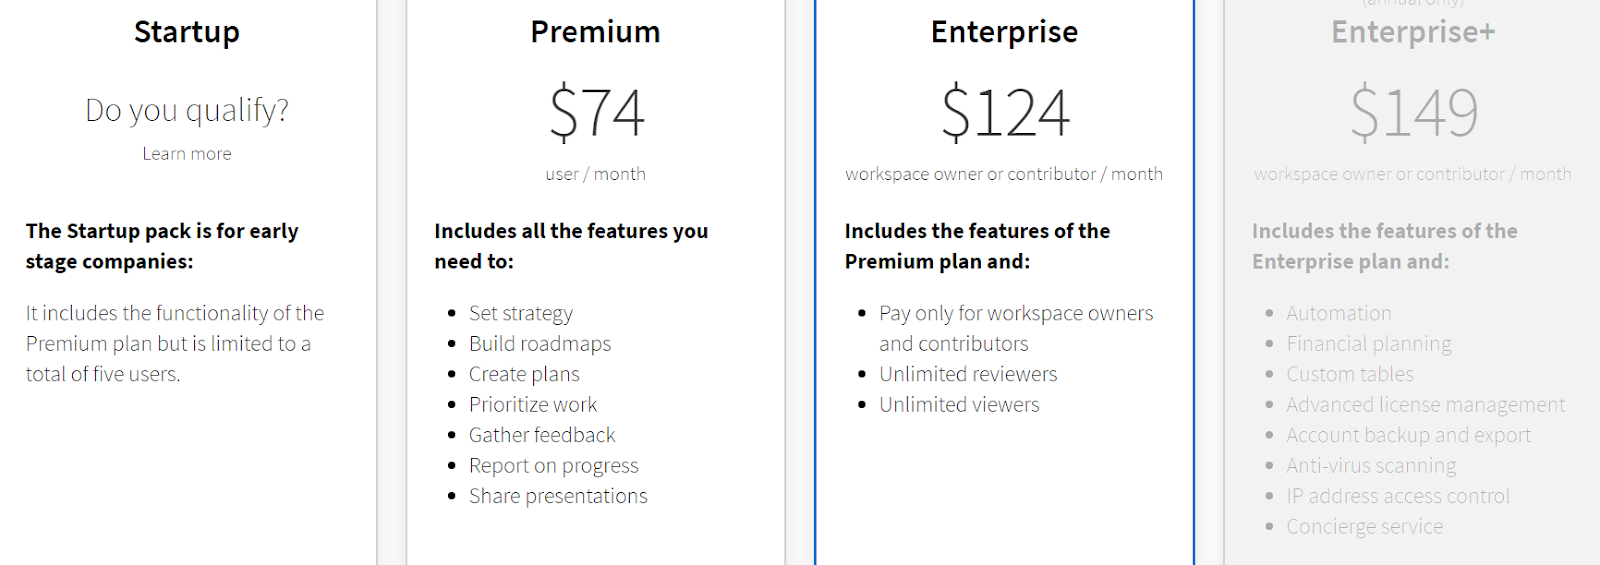Click the Unlimited reviewers item
Screen dimensions: 1600x565
tap(968, 374)
